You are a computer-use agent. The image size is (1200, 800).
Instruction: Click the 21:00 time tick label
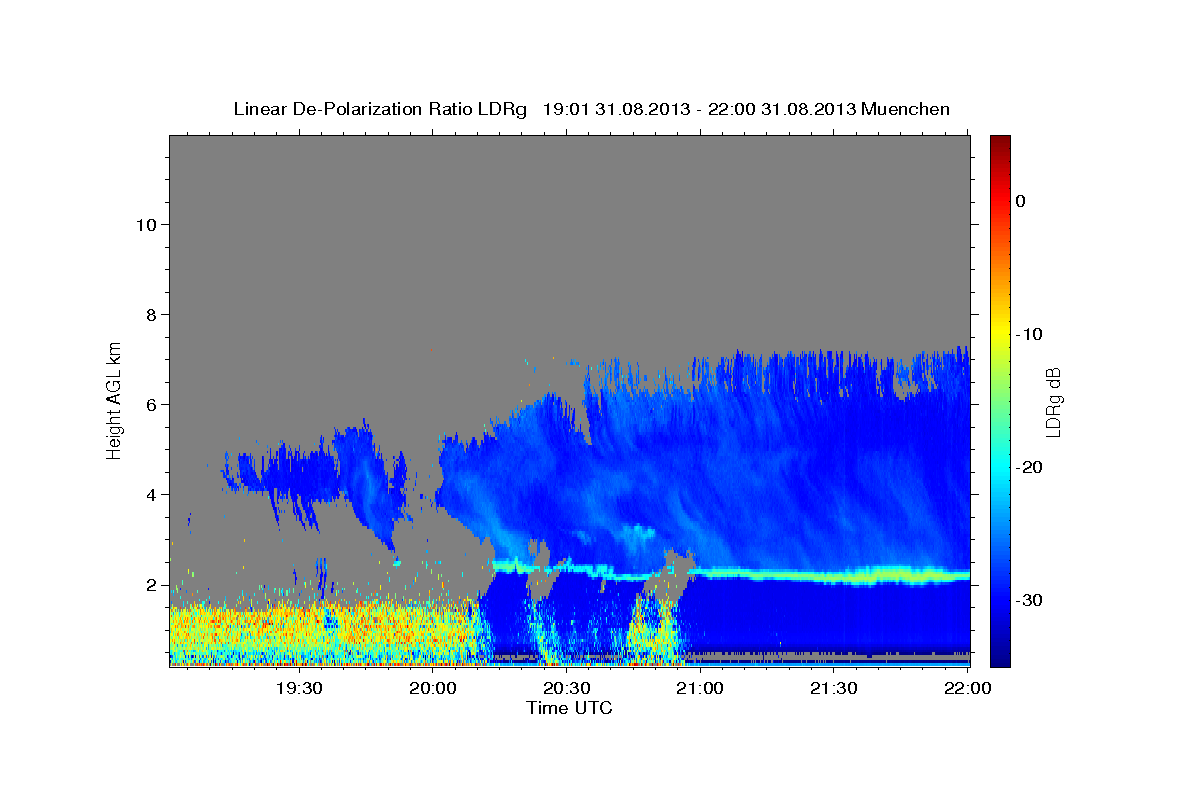[x=699, y=689]
